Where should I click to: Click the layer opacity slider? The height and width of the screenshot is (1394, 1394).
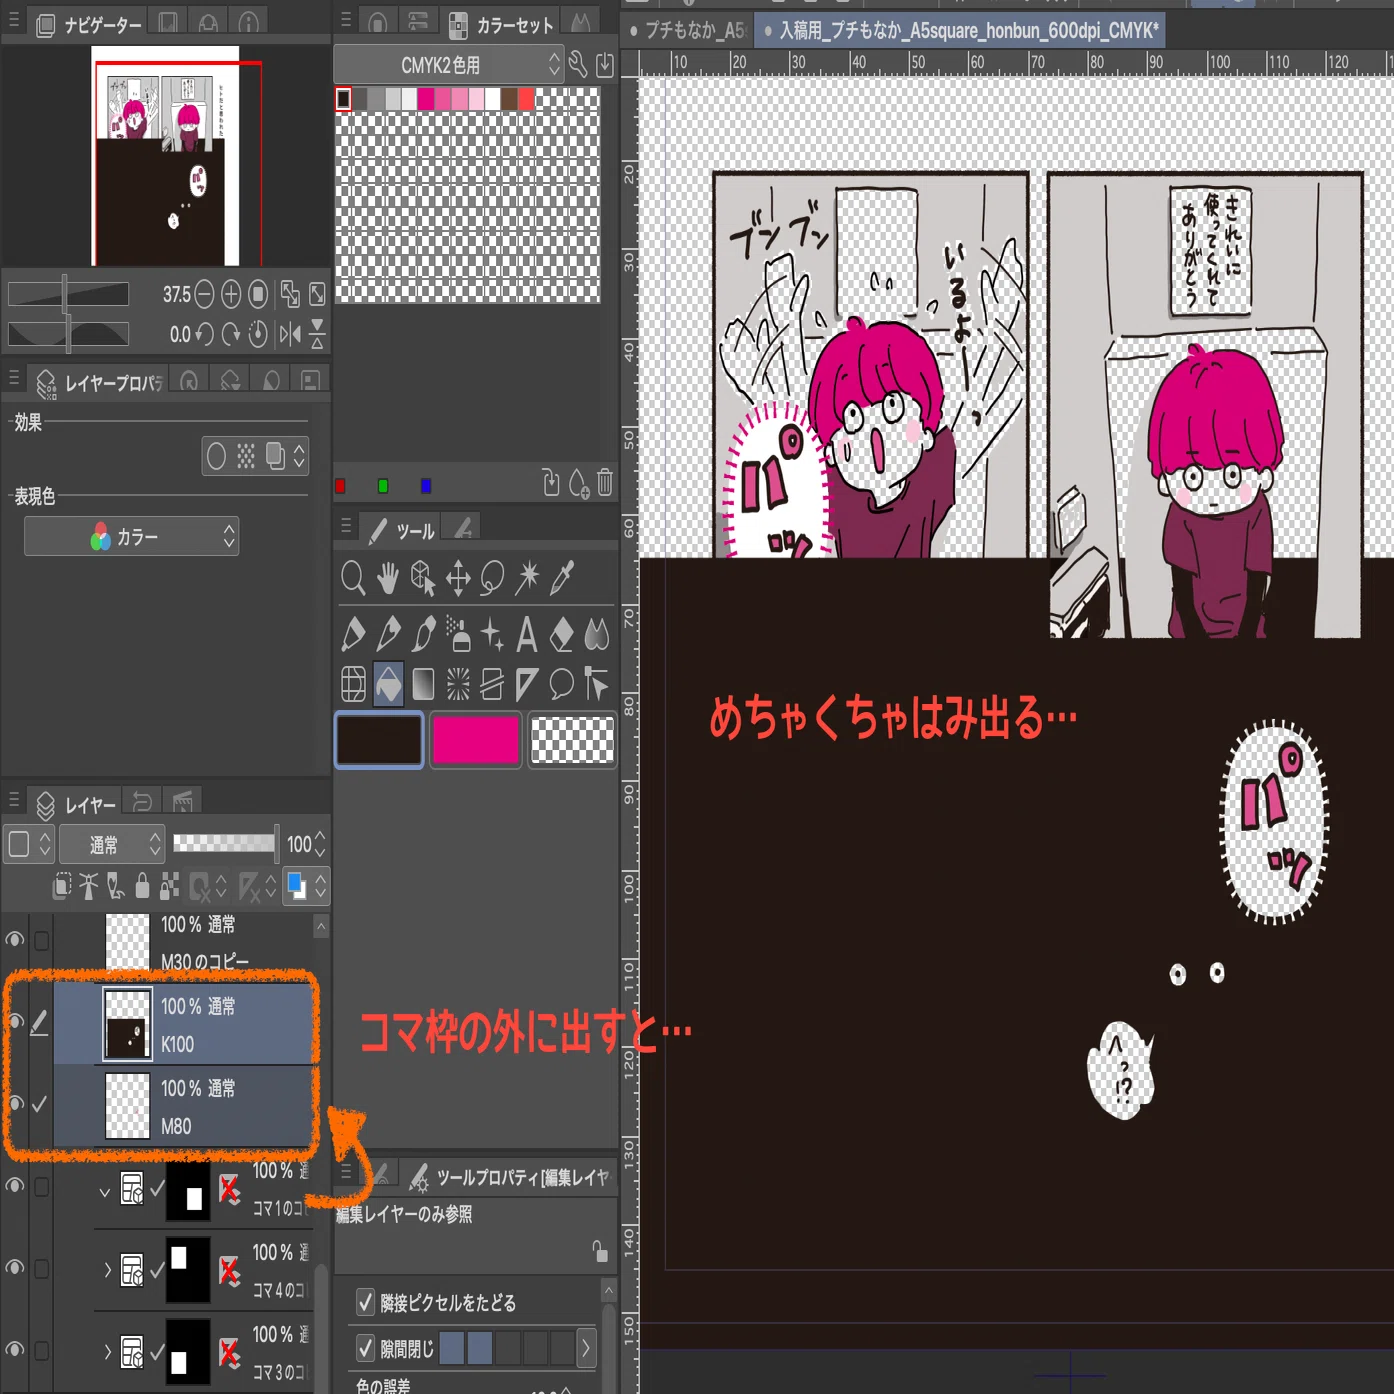click(224, 843)
